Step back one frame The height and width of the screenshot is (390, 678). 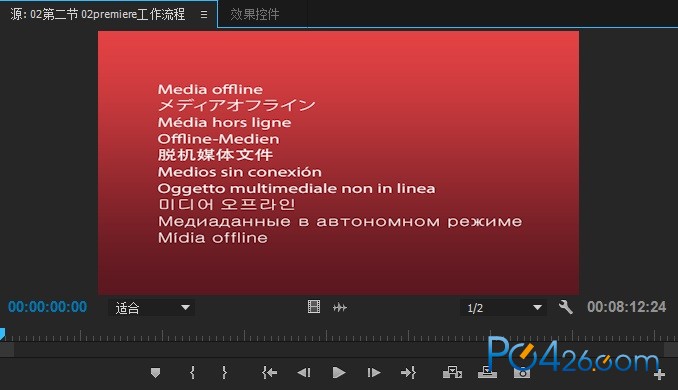(304, 372)
